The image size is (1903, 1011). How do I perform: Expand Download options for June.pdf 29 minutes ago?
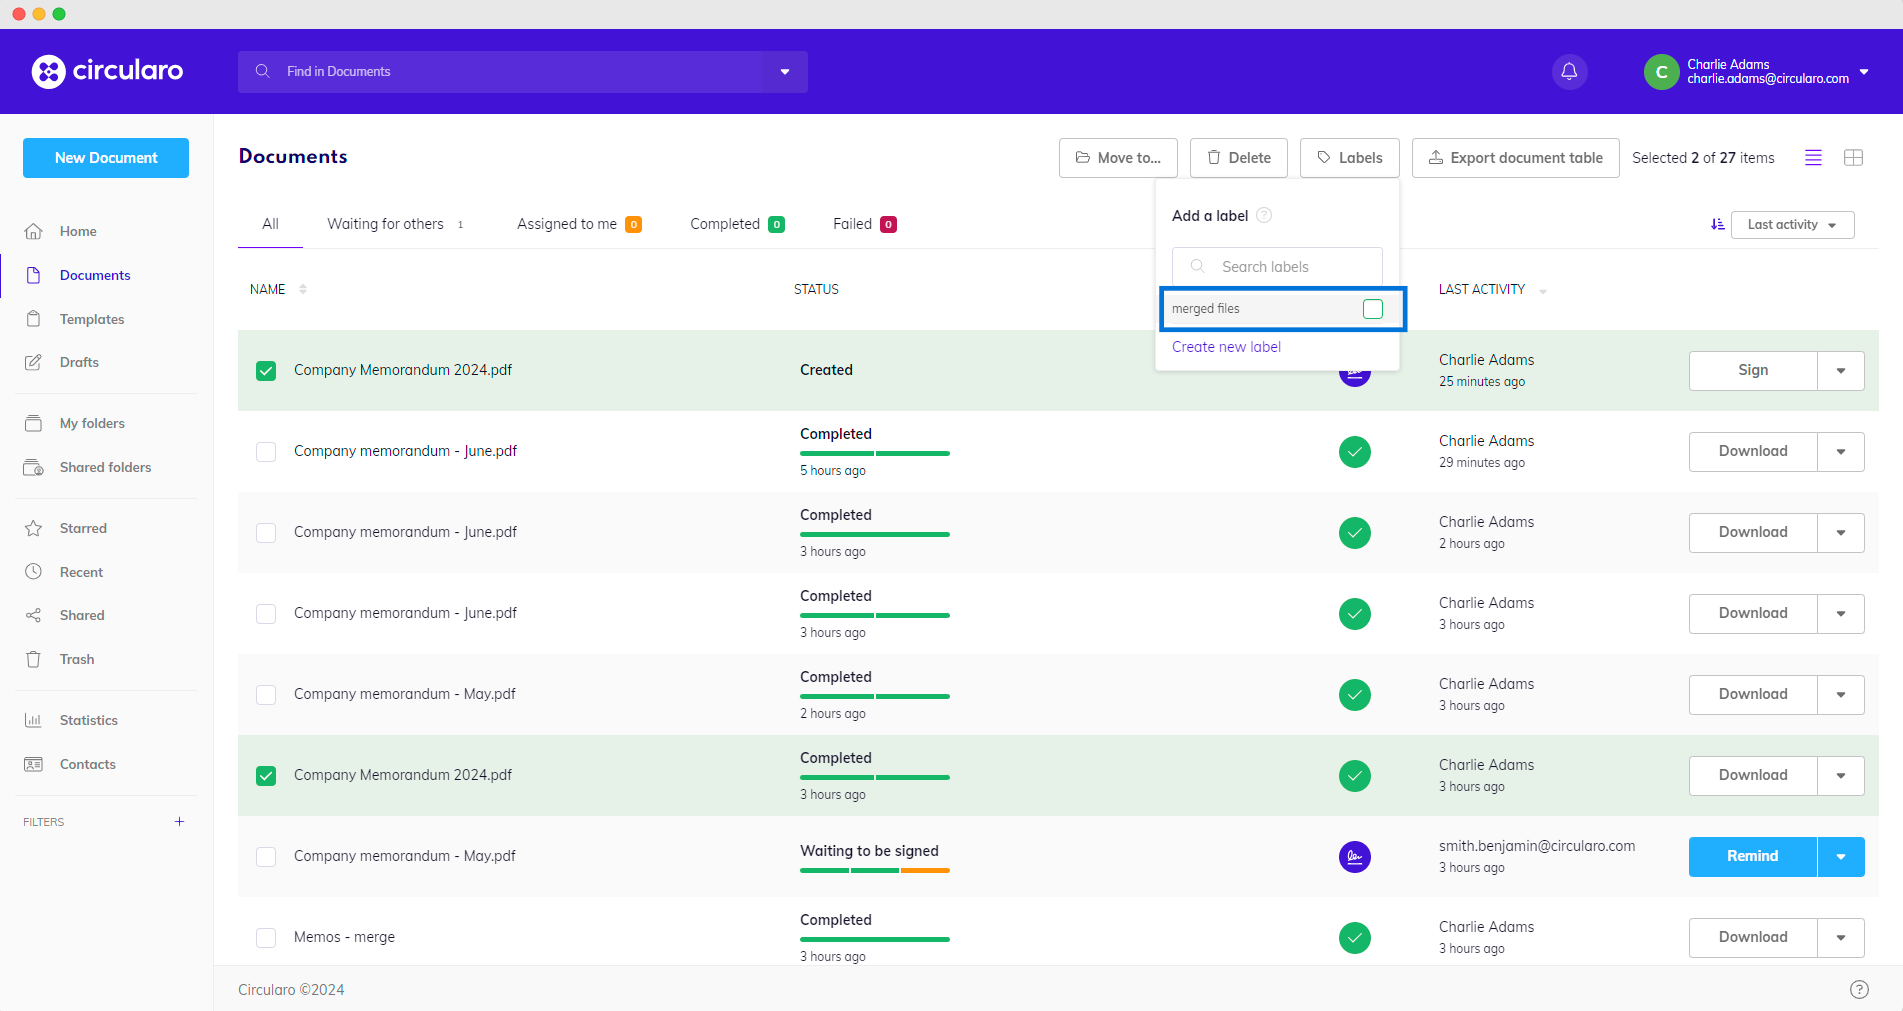click(1841, 452)
